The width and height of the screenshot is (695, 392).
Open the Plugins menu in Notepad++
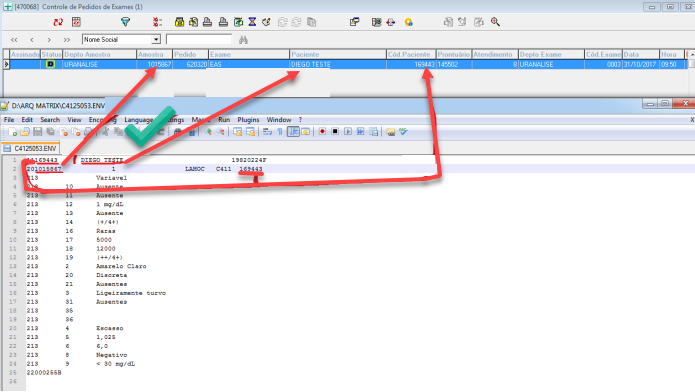(248, 120)
